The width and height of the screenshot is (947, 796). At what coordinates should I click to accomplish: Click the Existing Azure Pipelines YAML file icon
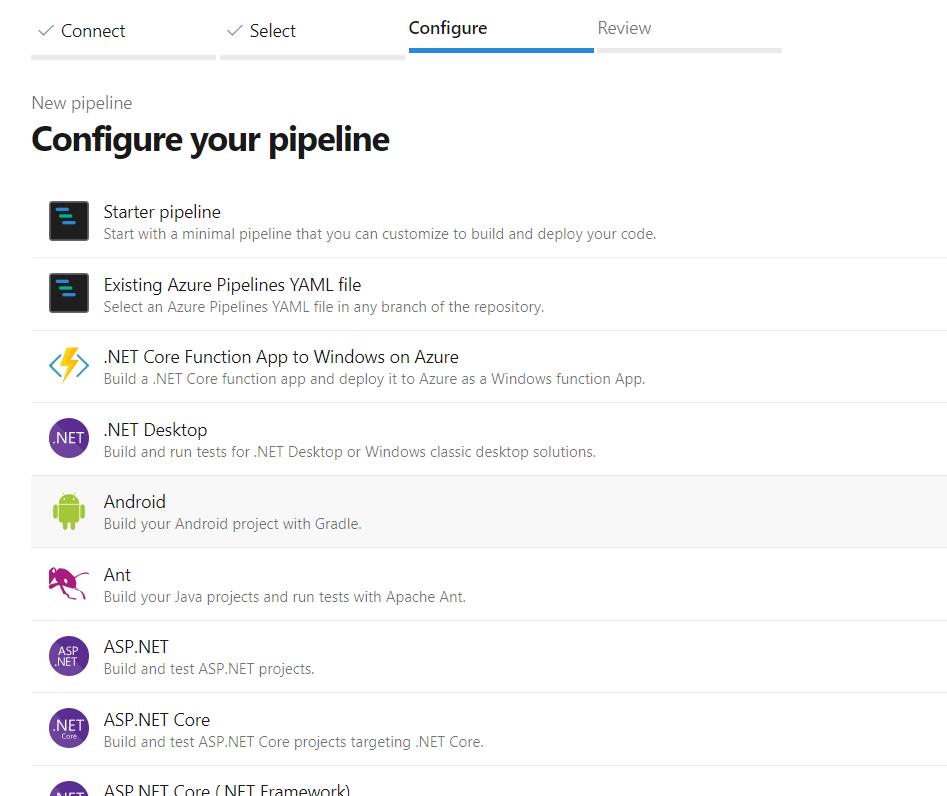point(69,293)
